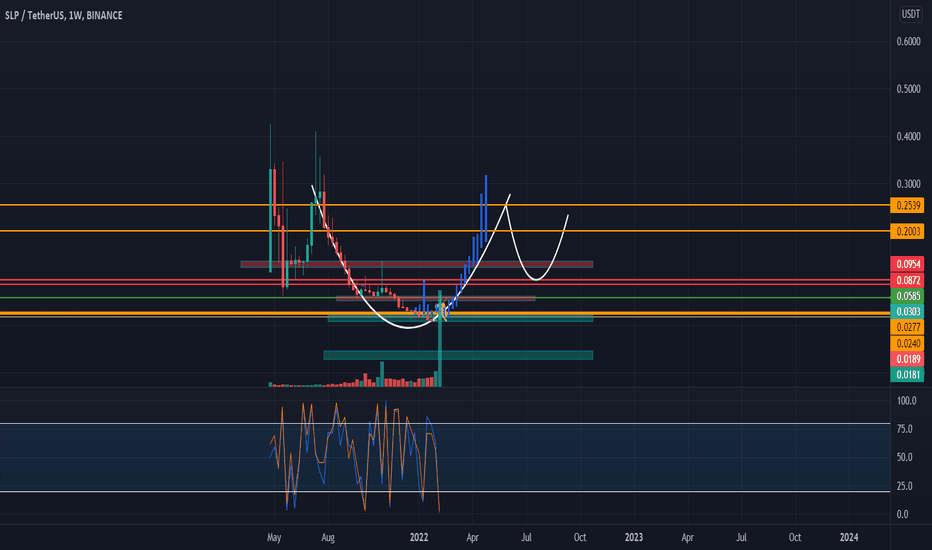Click the 0.3000 price axis tick
Image resolution: width=932 pixels, height=550 pixels.
point(908,184)
